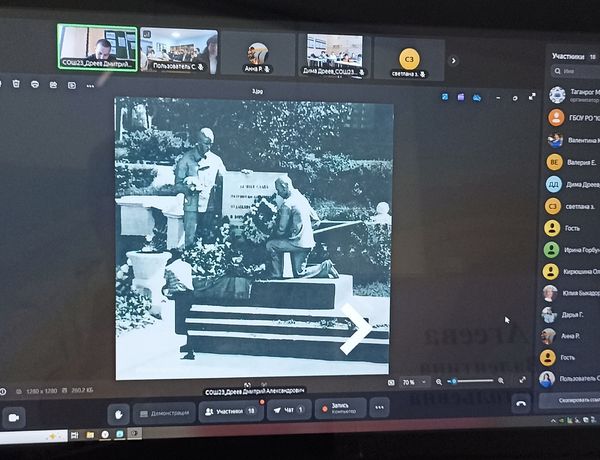The height and width of the screenshot is (460, 600).
Task: Open the Демонстрация screen share button
Action: click(x=163, y=411)
